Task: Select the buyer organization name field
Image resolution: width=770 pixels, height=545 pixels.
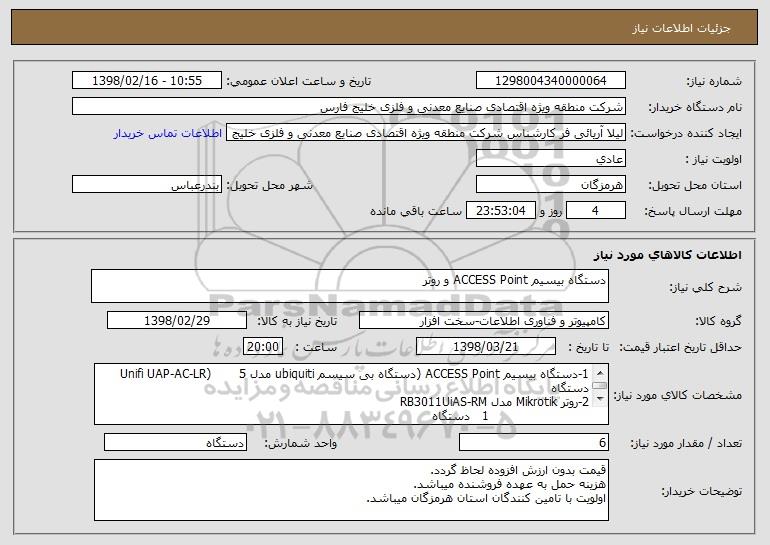Action: tap(349, 107)
